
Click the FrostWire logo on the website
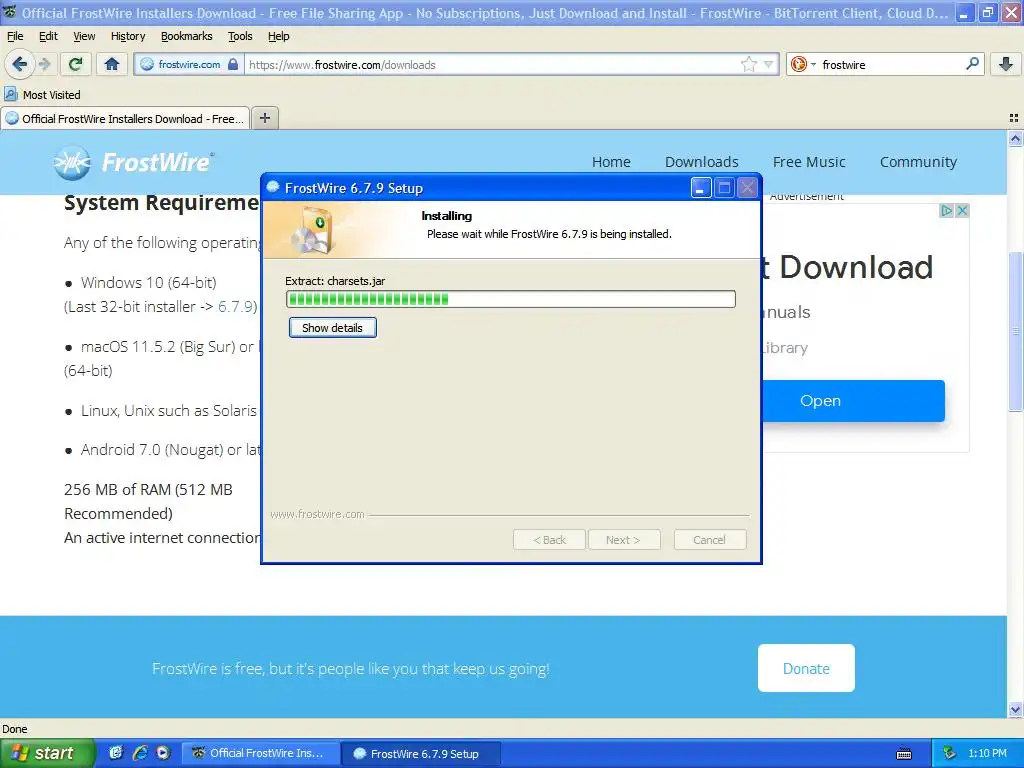[x=133, y=162]
